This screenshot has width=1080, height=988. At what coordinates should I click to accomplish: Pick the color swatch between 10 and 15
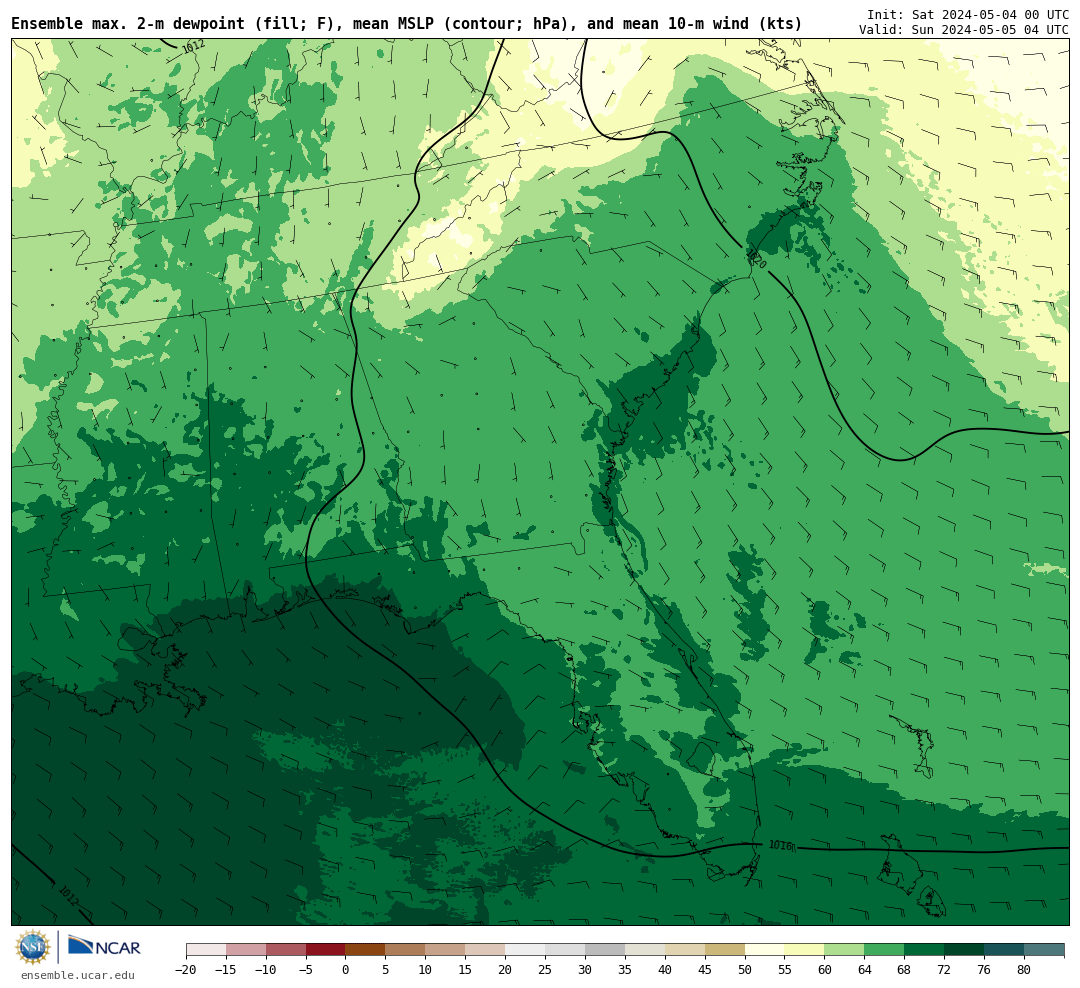click(446, 950)
